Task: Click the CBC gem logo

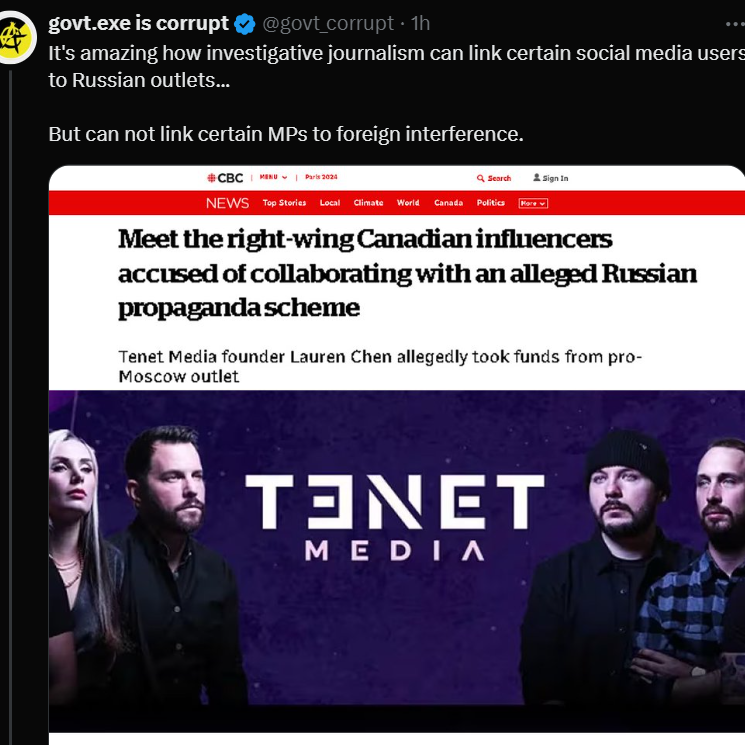Action: [x=211, y=178]
